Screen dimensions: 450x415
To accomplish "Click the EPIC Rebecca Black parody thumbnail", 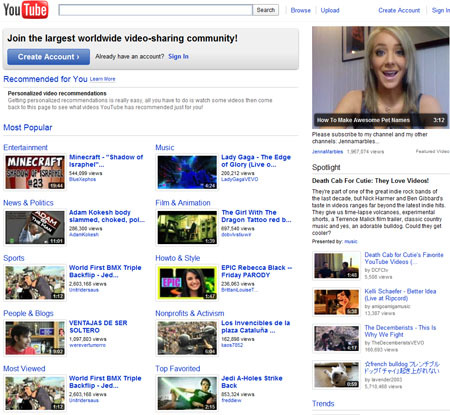I will [187, 283].
